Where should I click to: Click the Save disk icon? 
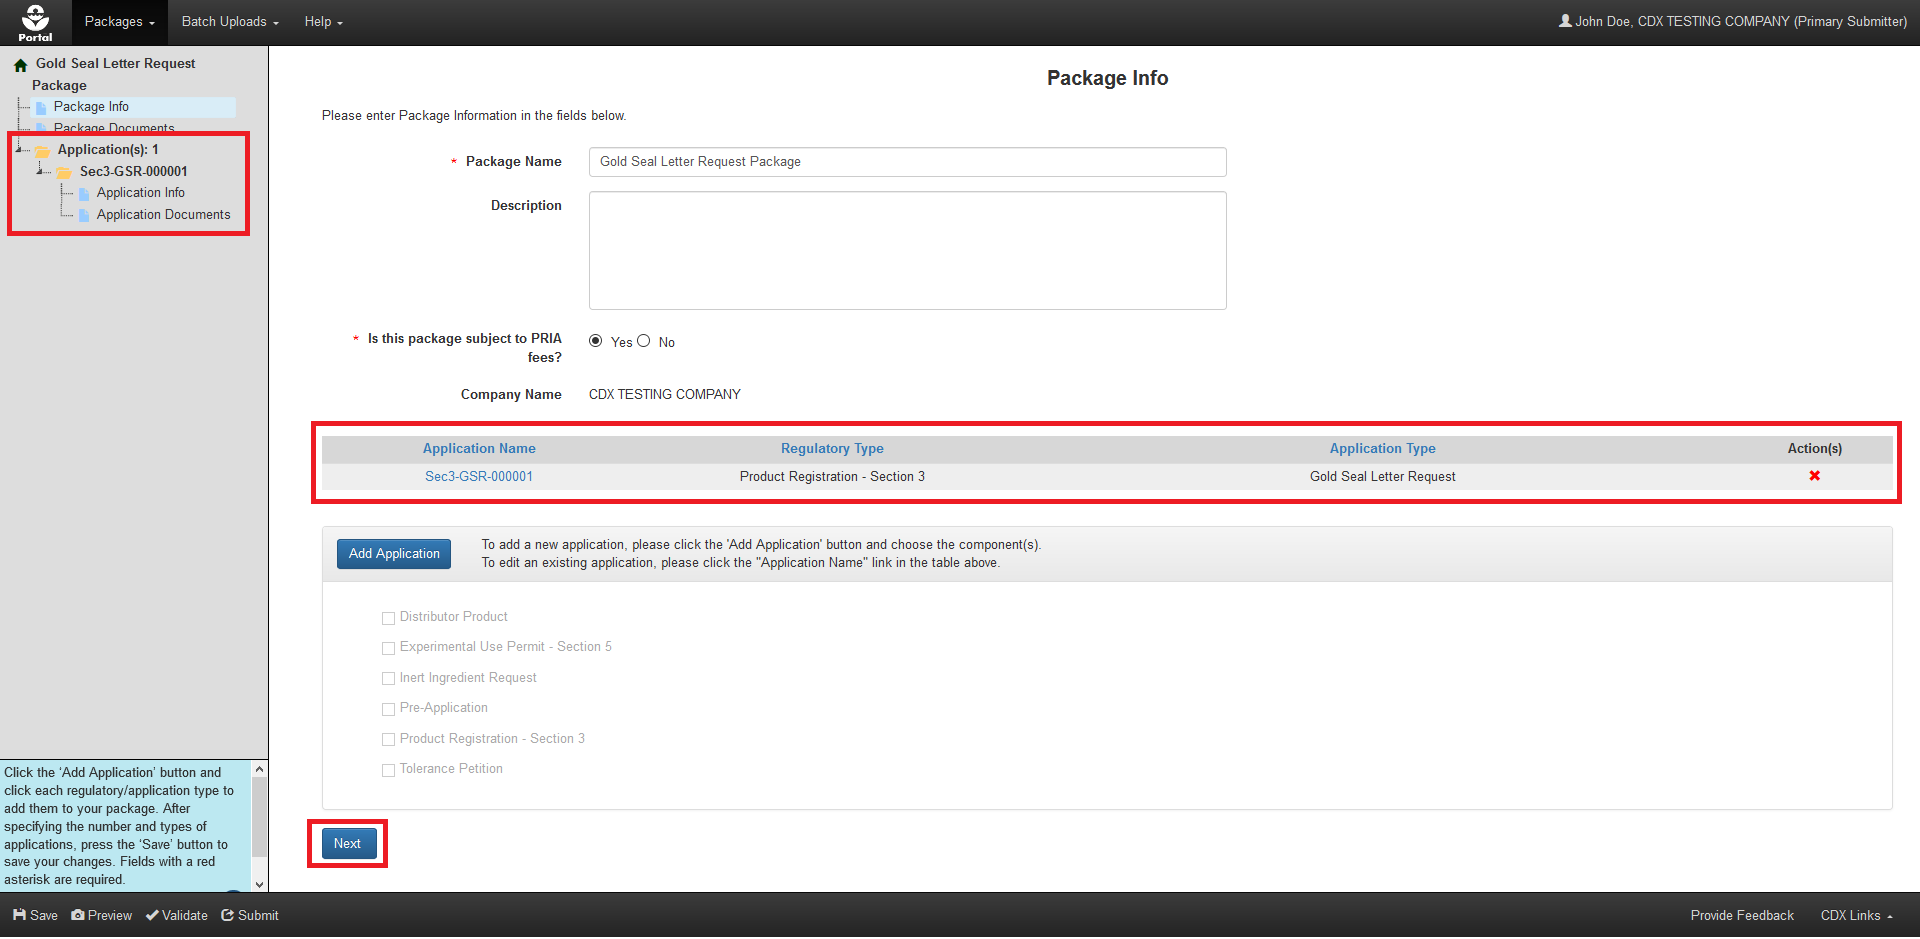[x=19, y=915]
